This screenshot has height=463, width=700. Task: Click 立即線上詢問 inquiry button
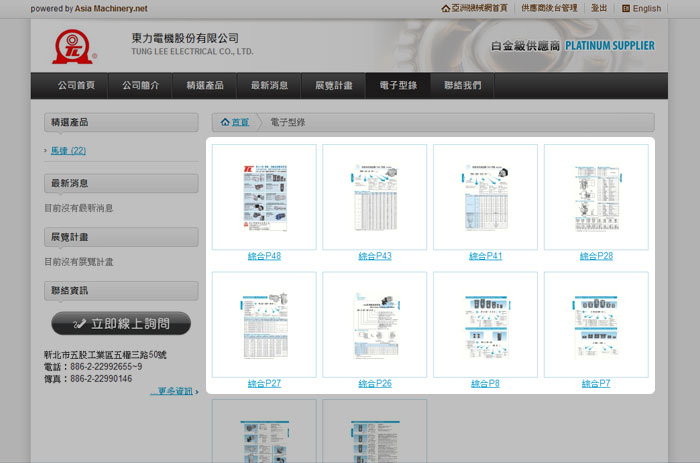click(121, 323)
